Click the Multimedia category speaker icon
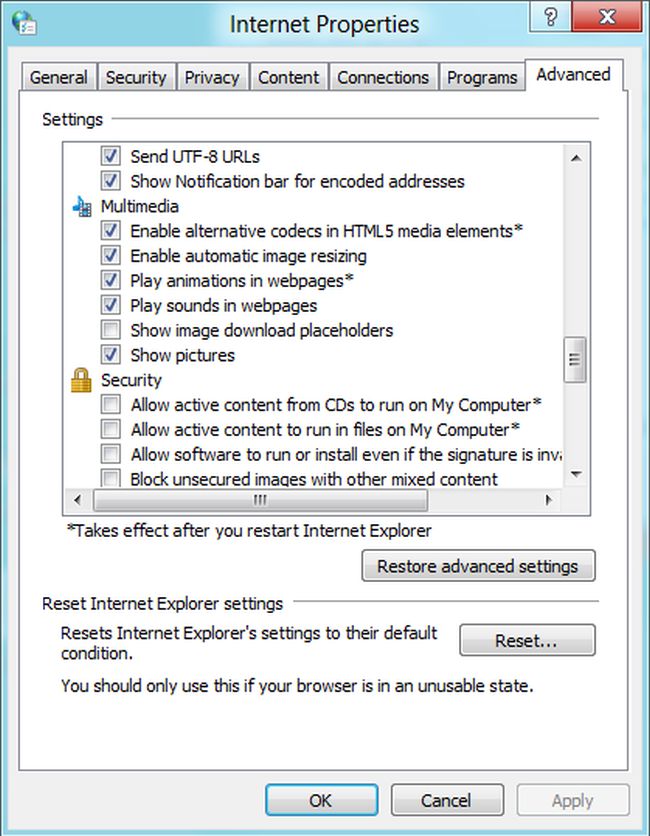The width and height of the screenshot is (650, 836). (x=84, y=206)
